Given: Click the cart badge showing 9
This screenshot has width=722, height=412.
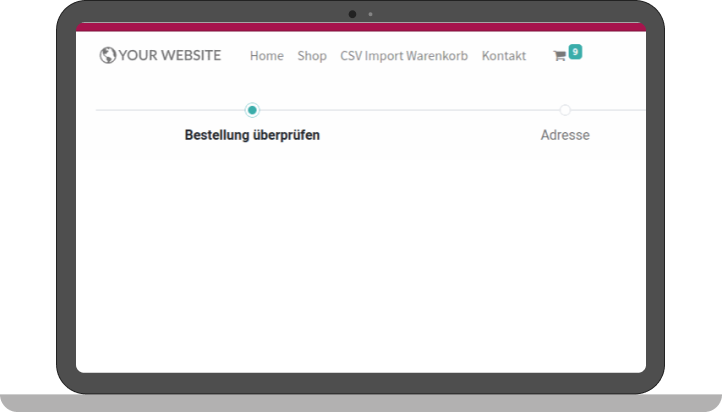Looking at the screenshot, I should [x=575, y=52].
